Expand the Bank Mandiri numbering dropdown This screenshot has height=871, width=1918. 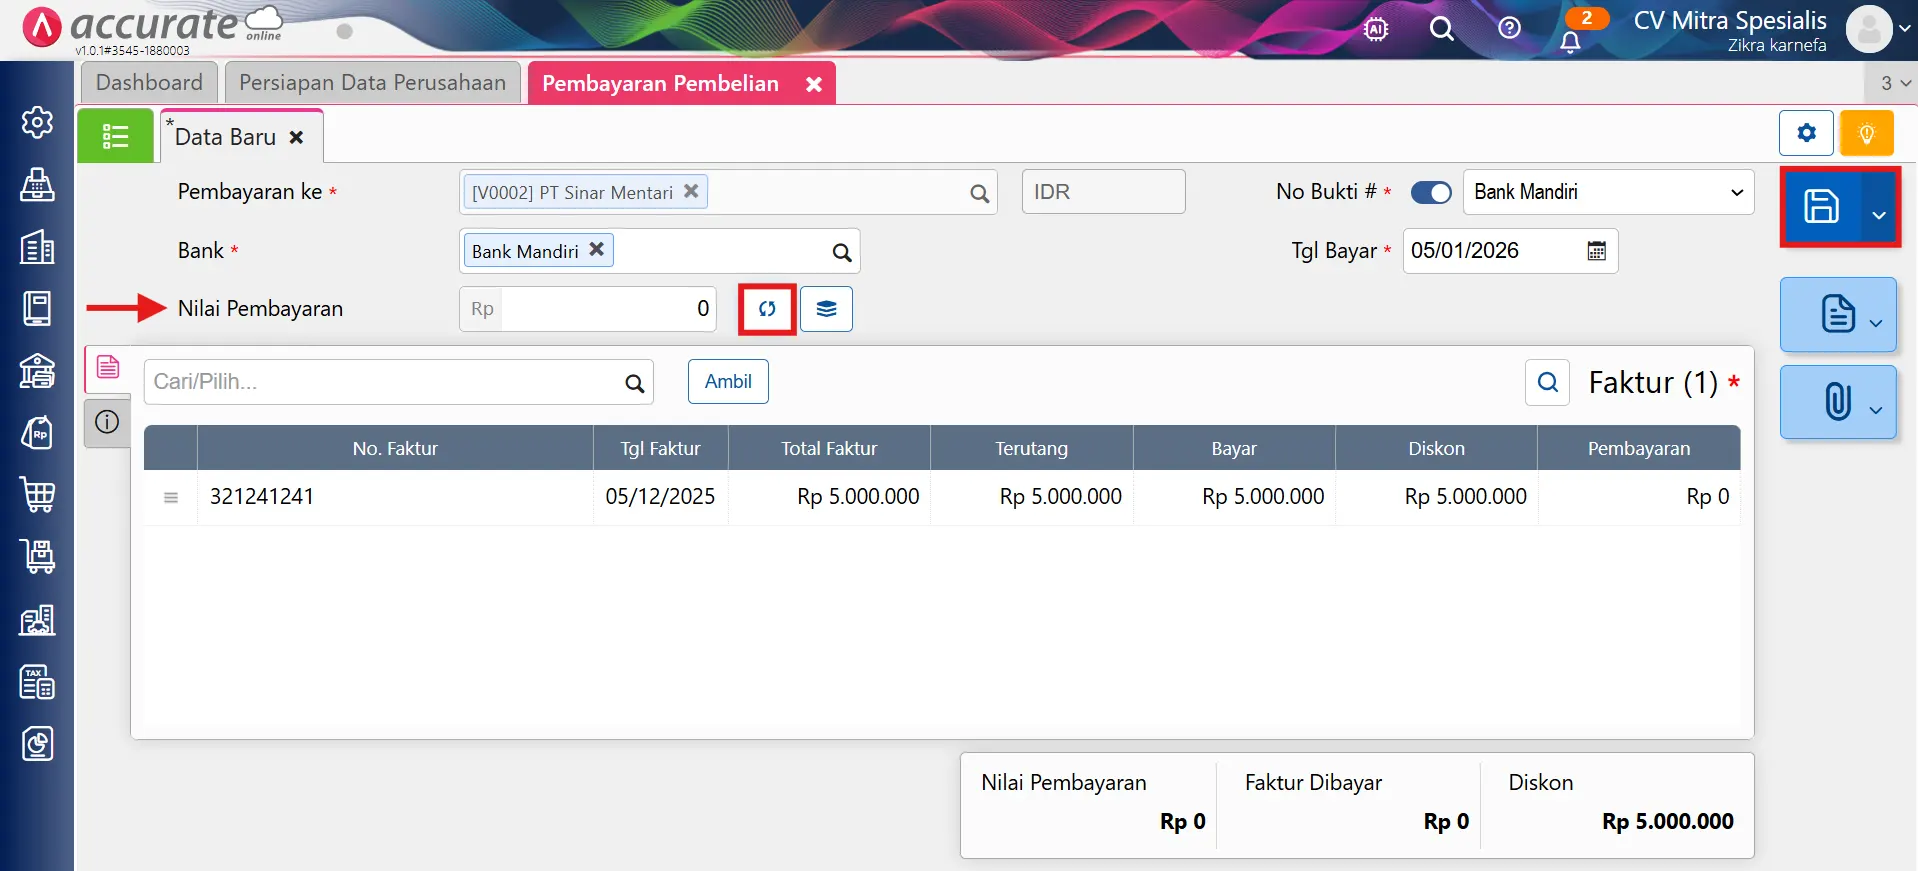tap(1607, 192)
